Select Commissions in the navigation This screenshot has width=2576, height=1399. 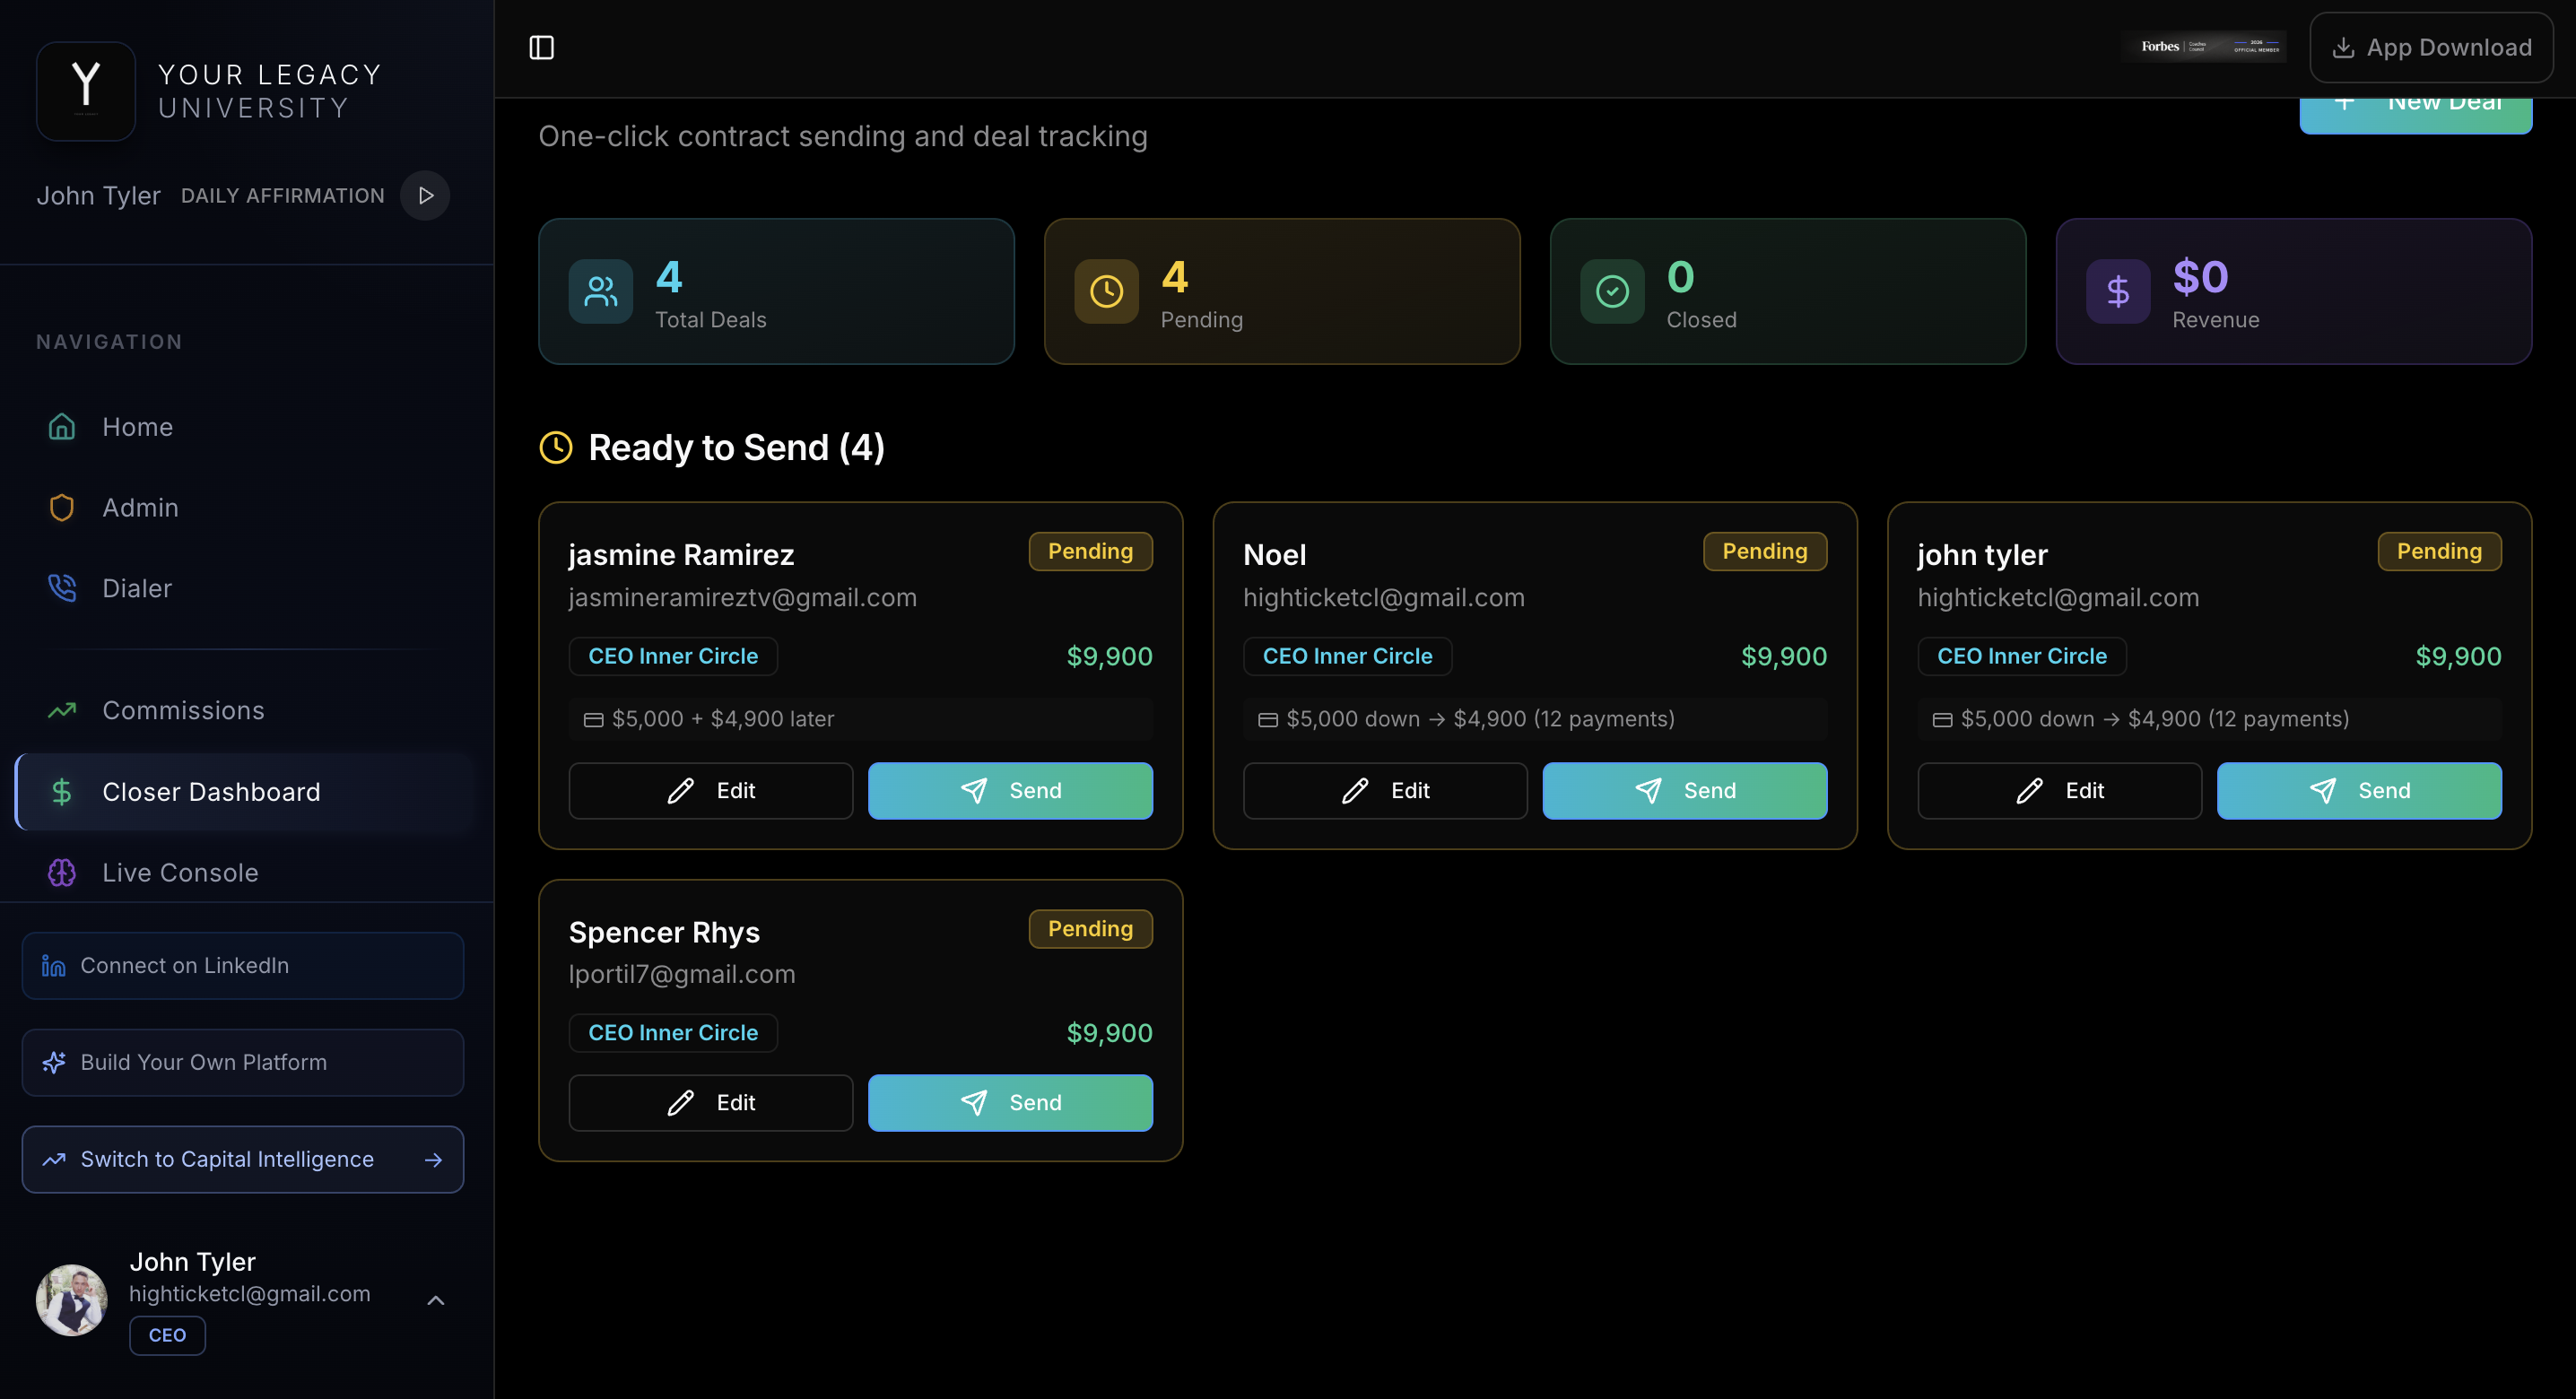coord(184,710)
